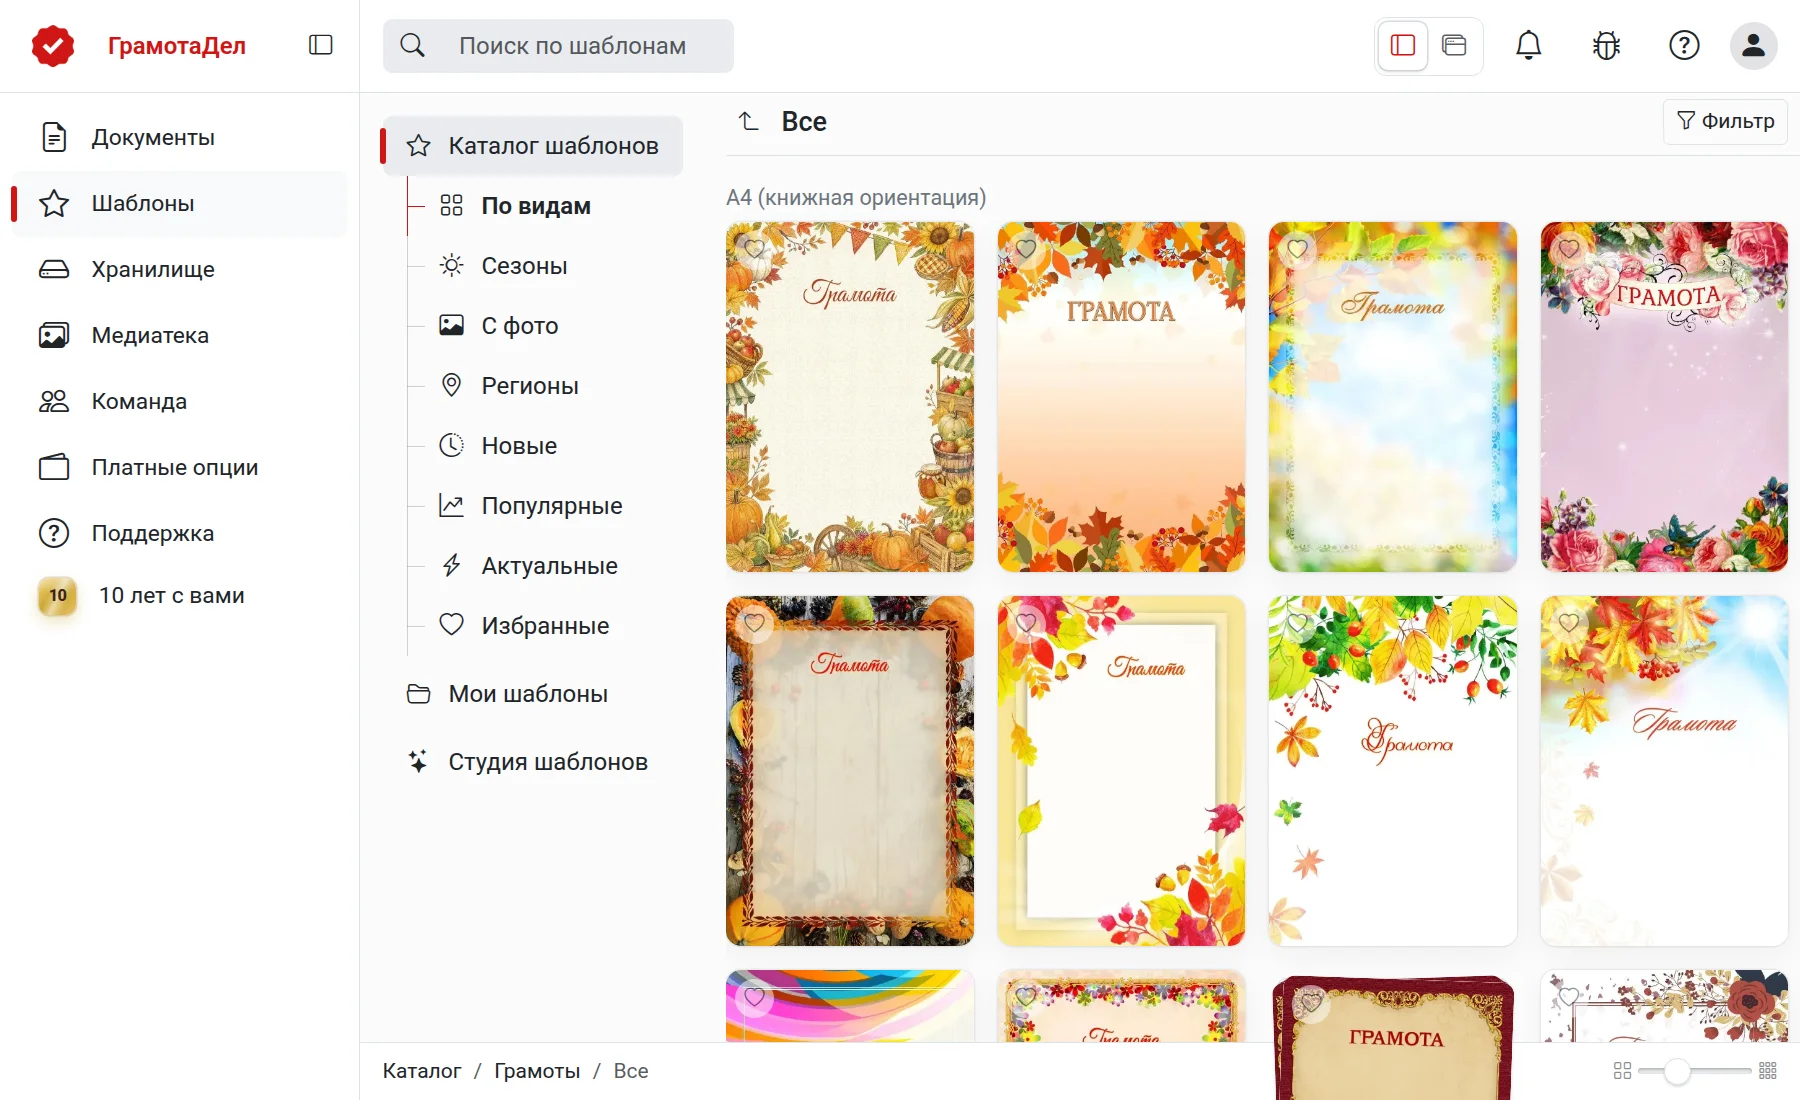Select Актуальные via its lightning icon
This screenshot has height=1100, width=1800.
[x=452, y=565]
